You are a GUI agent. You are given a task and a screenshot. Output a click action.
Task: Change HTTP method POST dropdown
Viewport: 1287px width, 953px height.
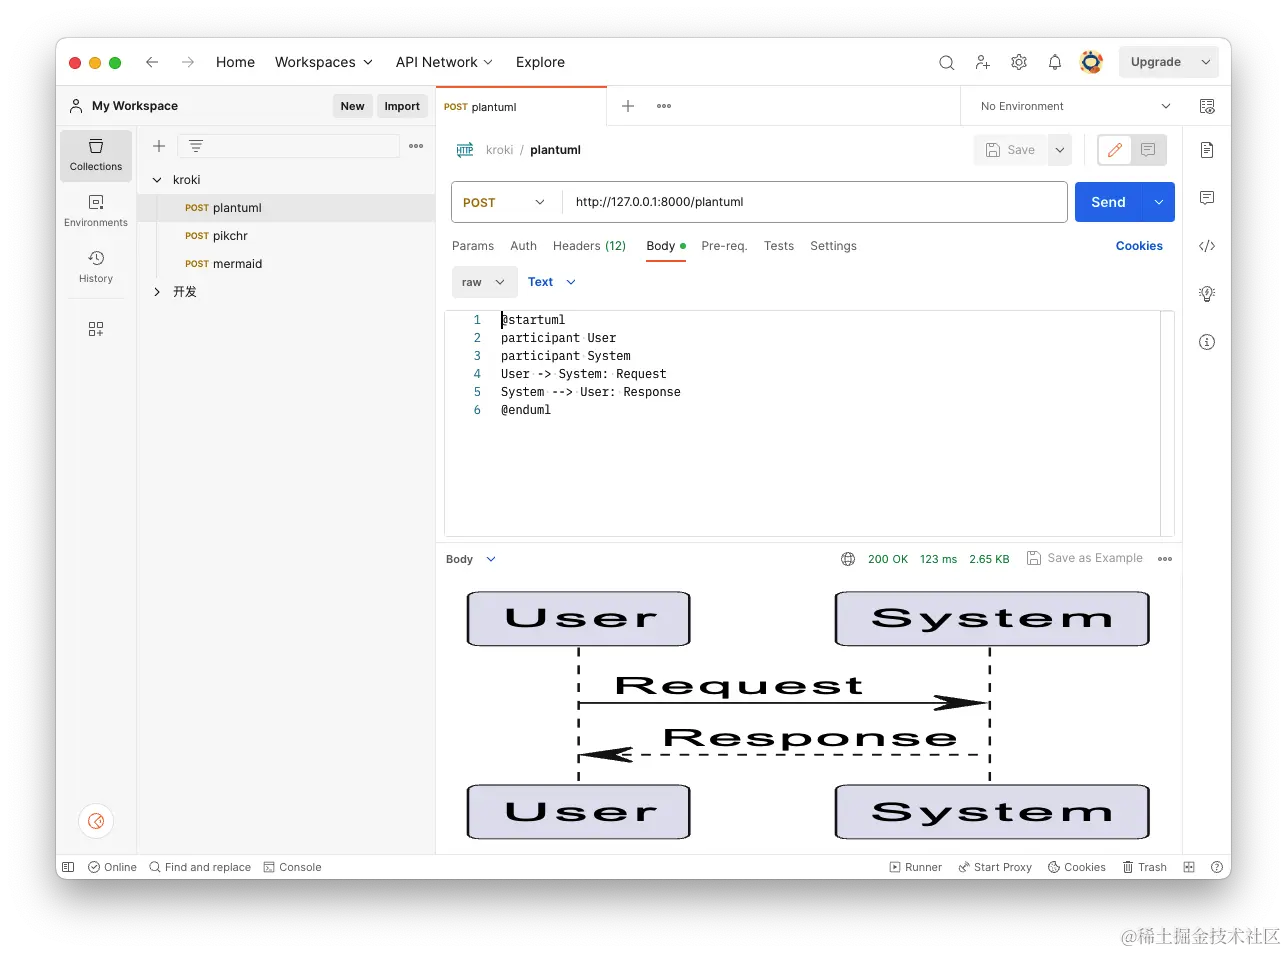503,202
